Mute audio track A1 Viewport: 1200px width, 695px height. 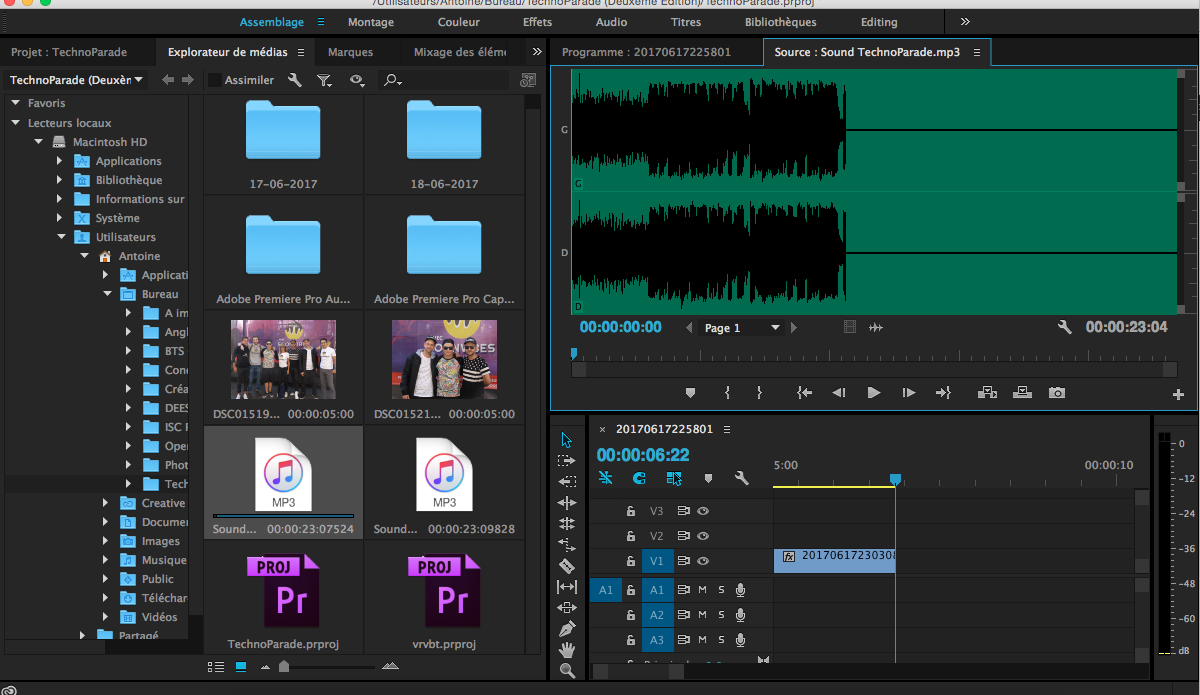pyautogui.click(x=702, y=590)
